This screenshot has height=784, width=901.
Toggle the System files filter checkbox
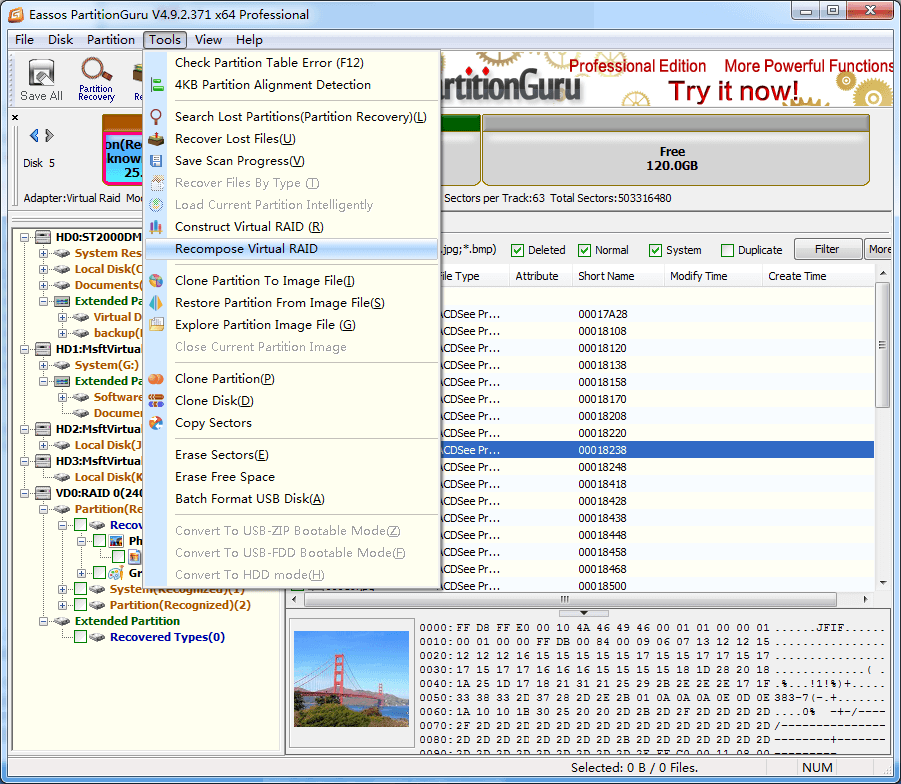pos(655,250)
